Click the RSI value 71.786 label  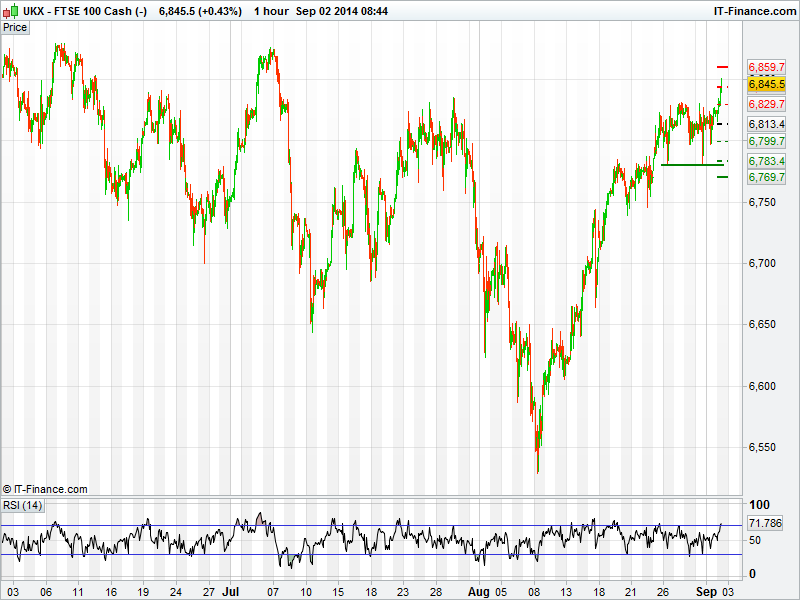click(x=765, y=523)
